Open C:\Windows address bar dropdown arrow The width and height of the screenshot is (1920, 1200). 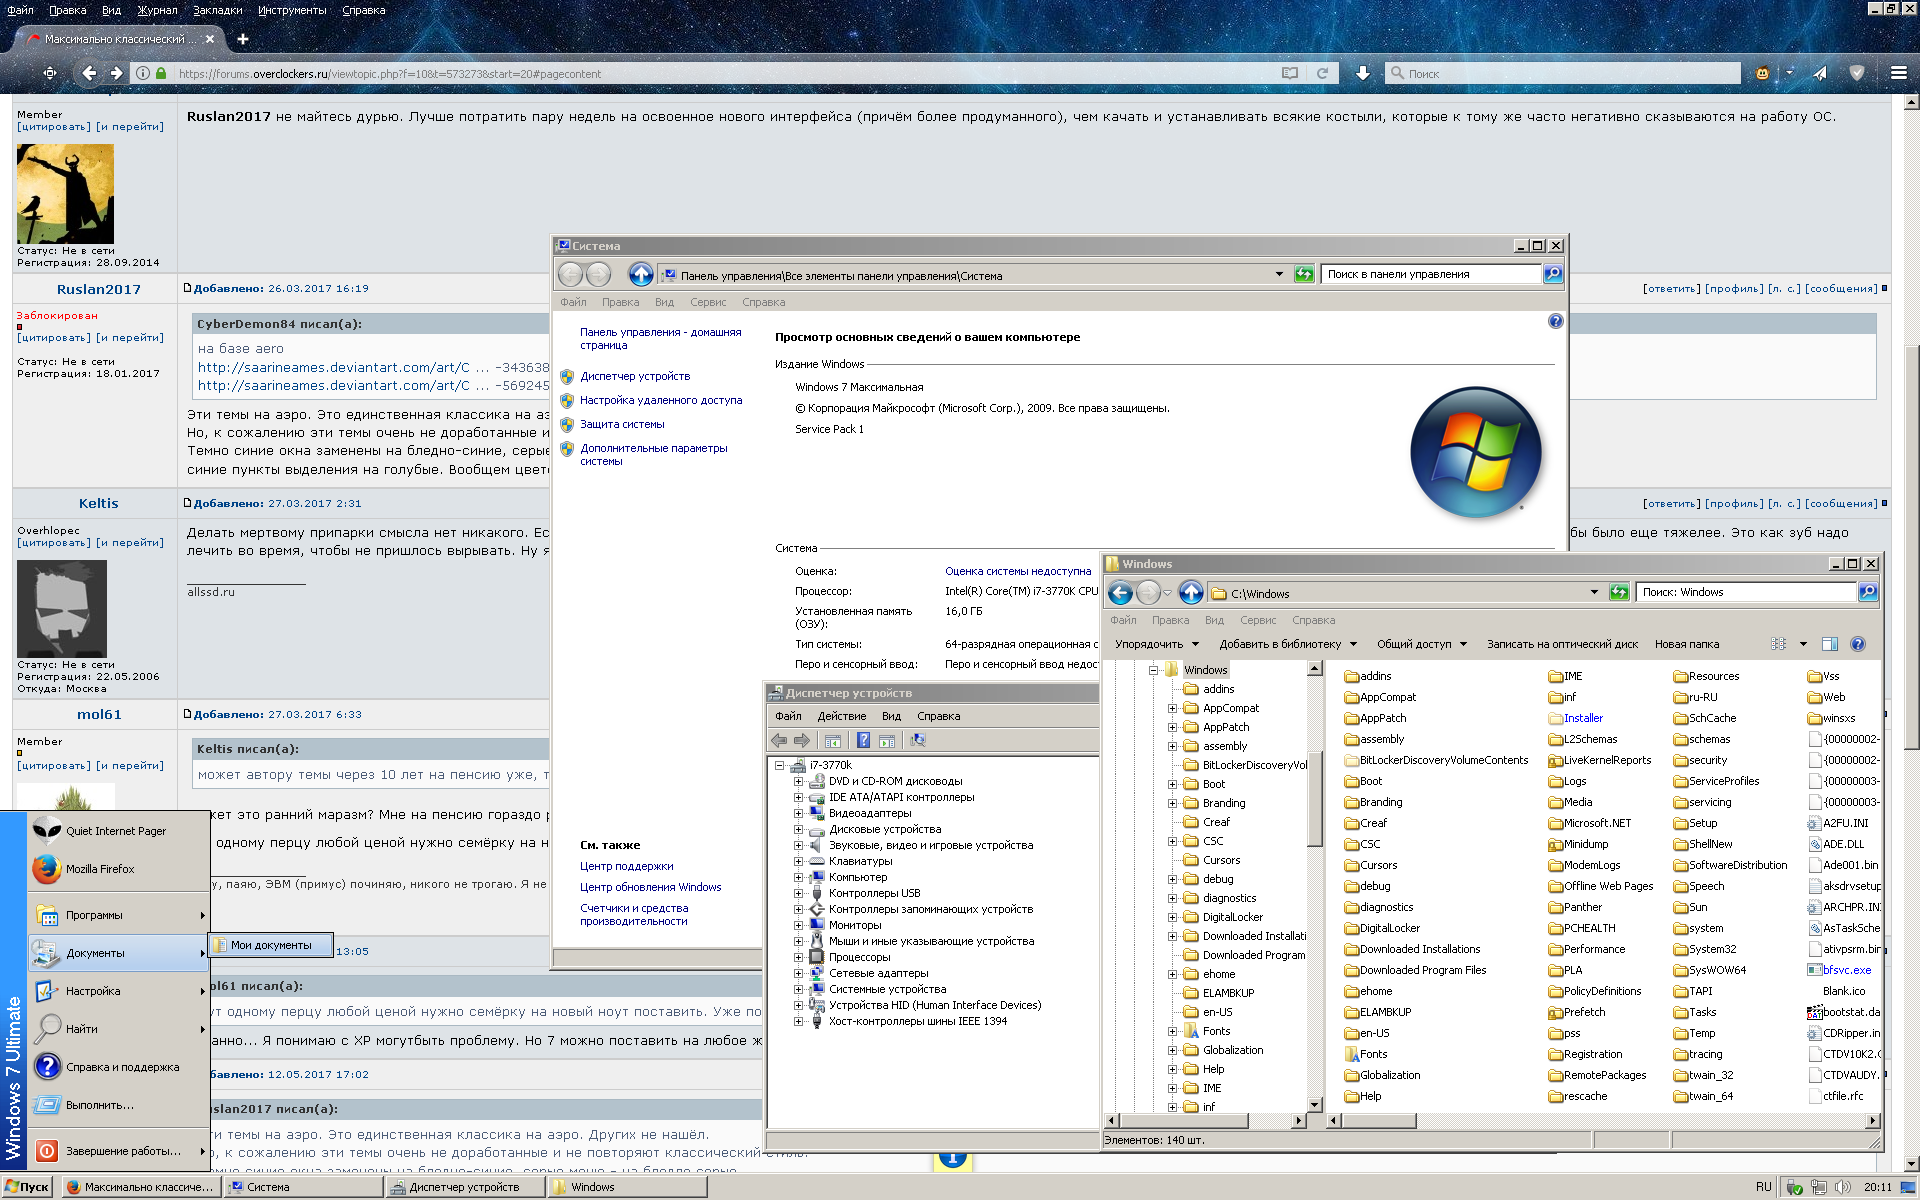point(1594,593)
